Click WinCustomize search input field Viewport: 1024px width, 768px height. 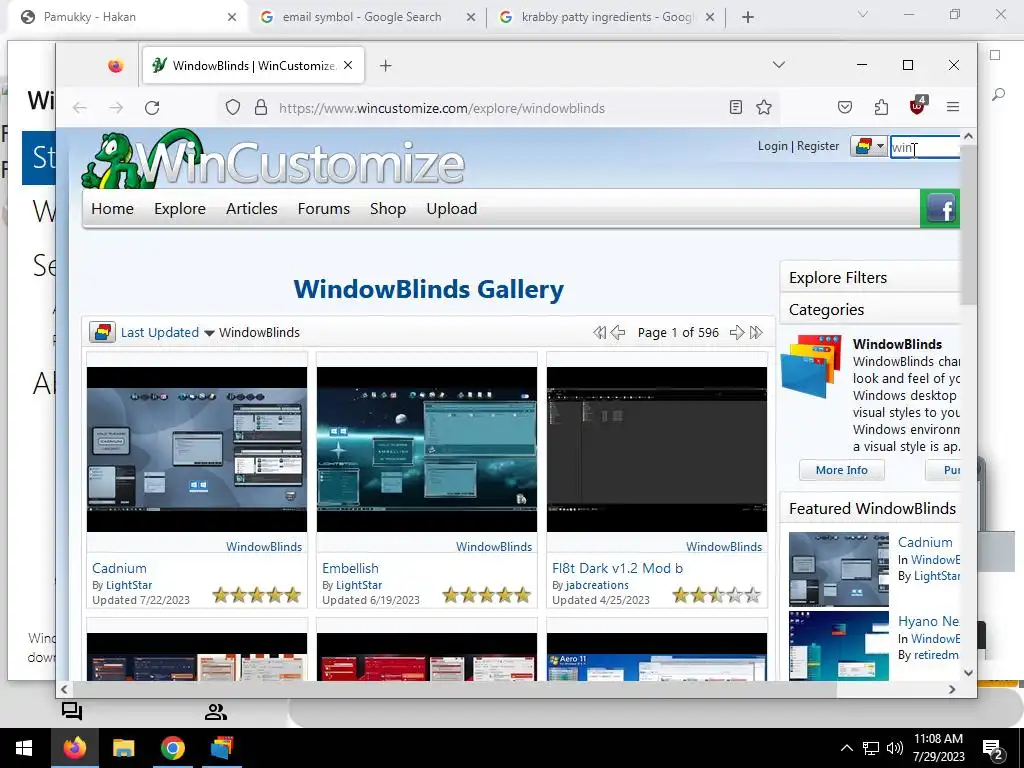[x=925, y=147]
